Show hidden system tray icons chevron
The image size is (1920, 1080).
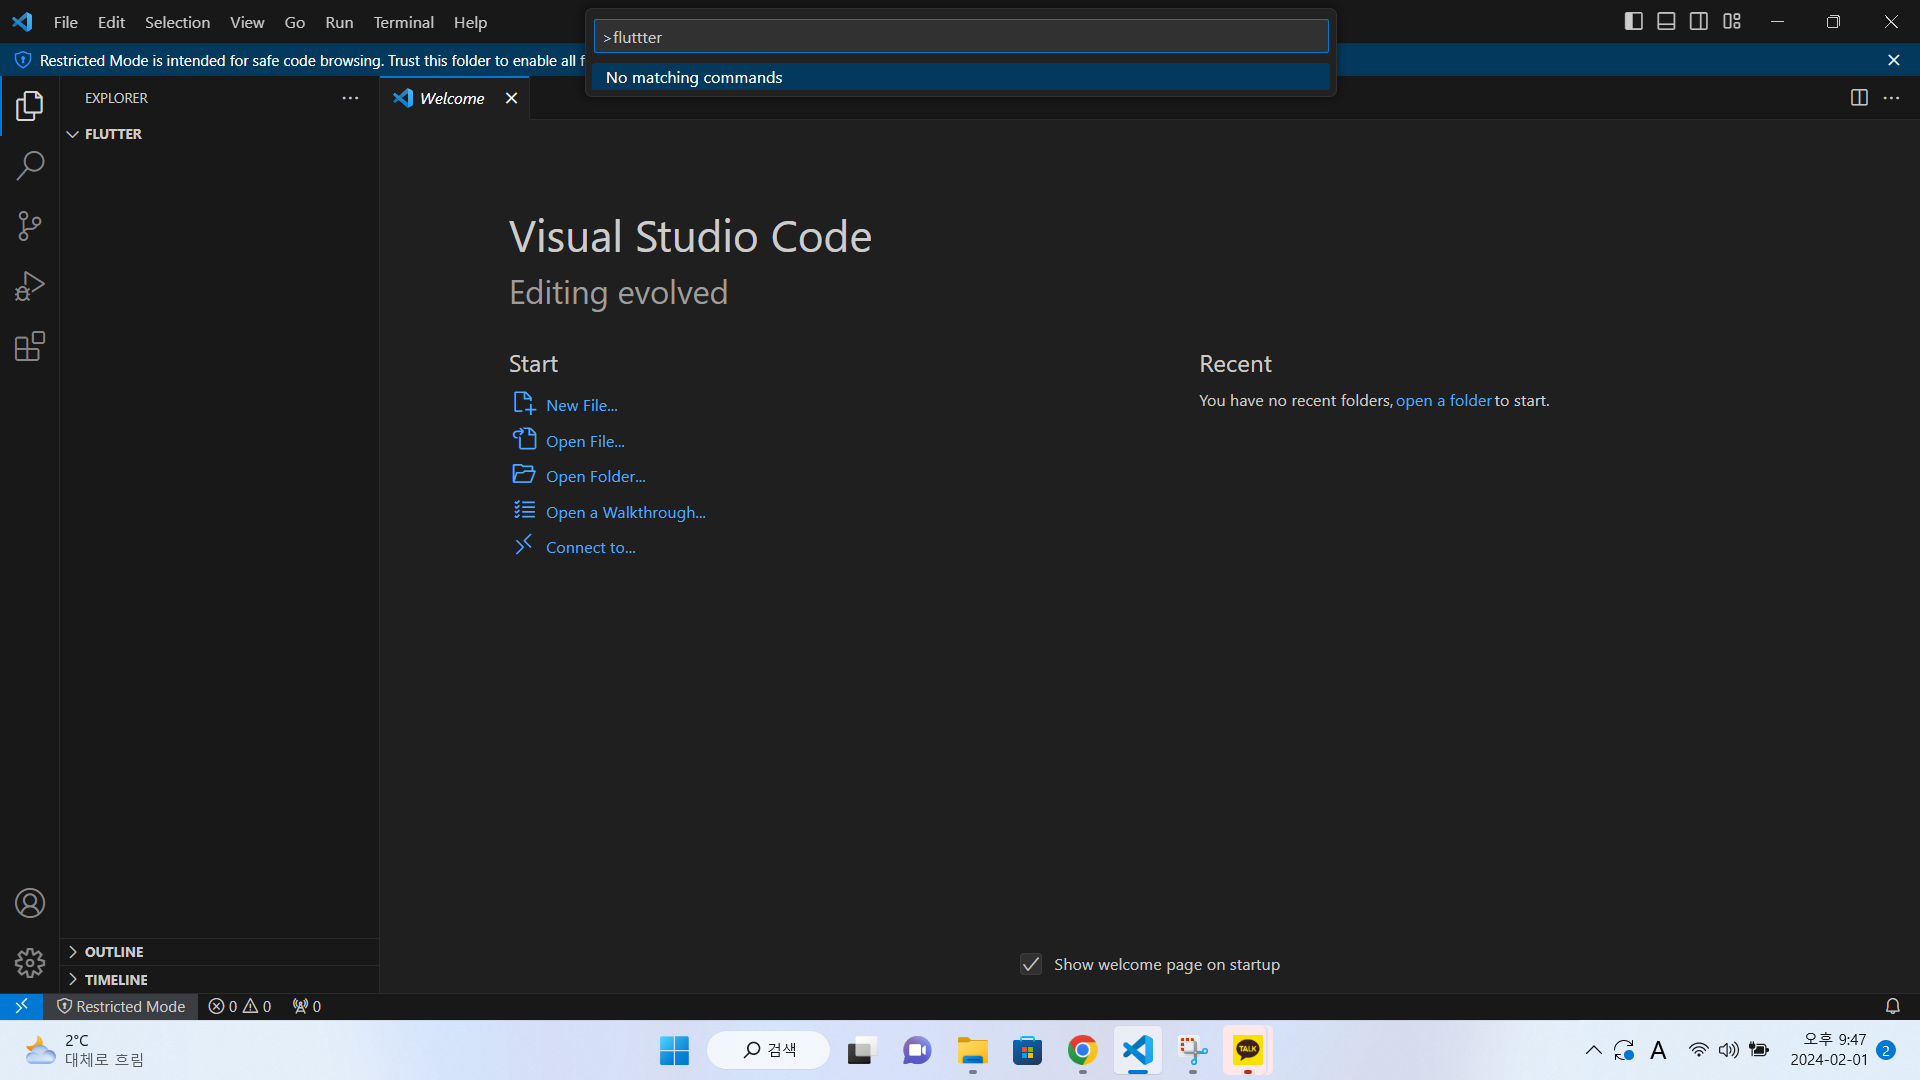point(1594,1050)
